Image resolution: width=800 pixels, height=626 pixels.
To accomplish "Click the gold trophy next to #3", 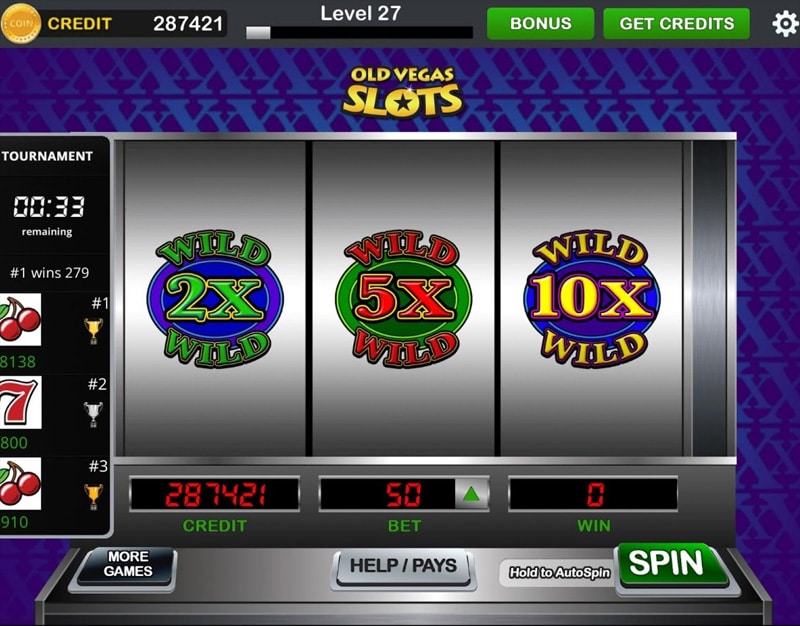I will click(93, 496).
